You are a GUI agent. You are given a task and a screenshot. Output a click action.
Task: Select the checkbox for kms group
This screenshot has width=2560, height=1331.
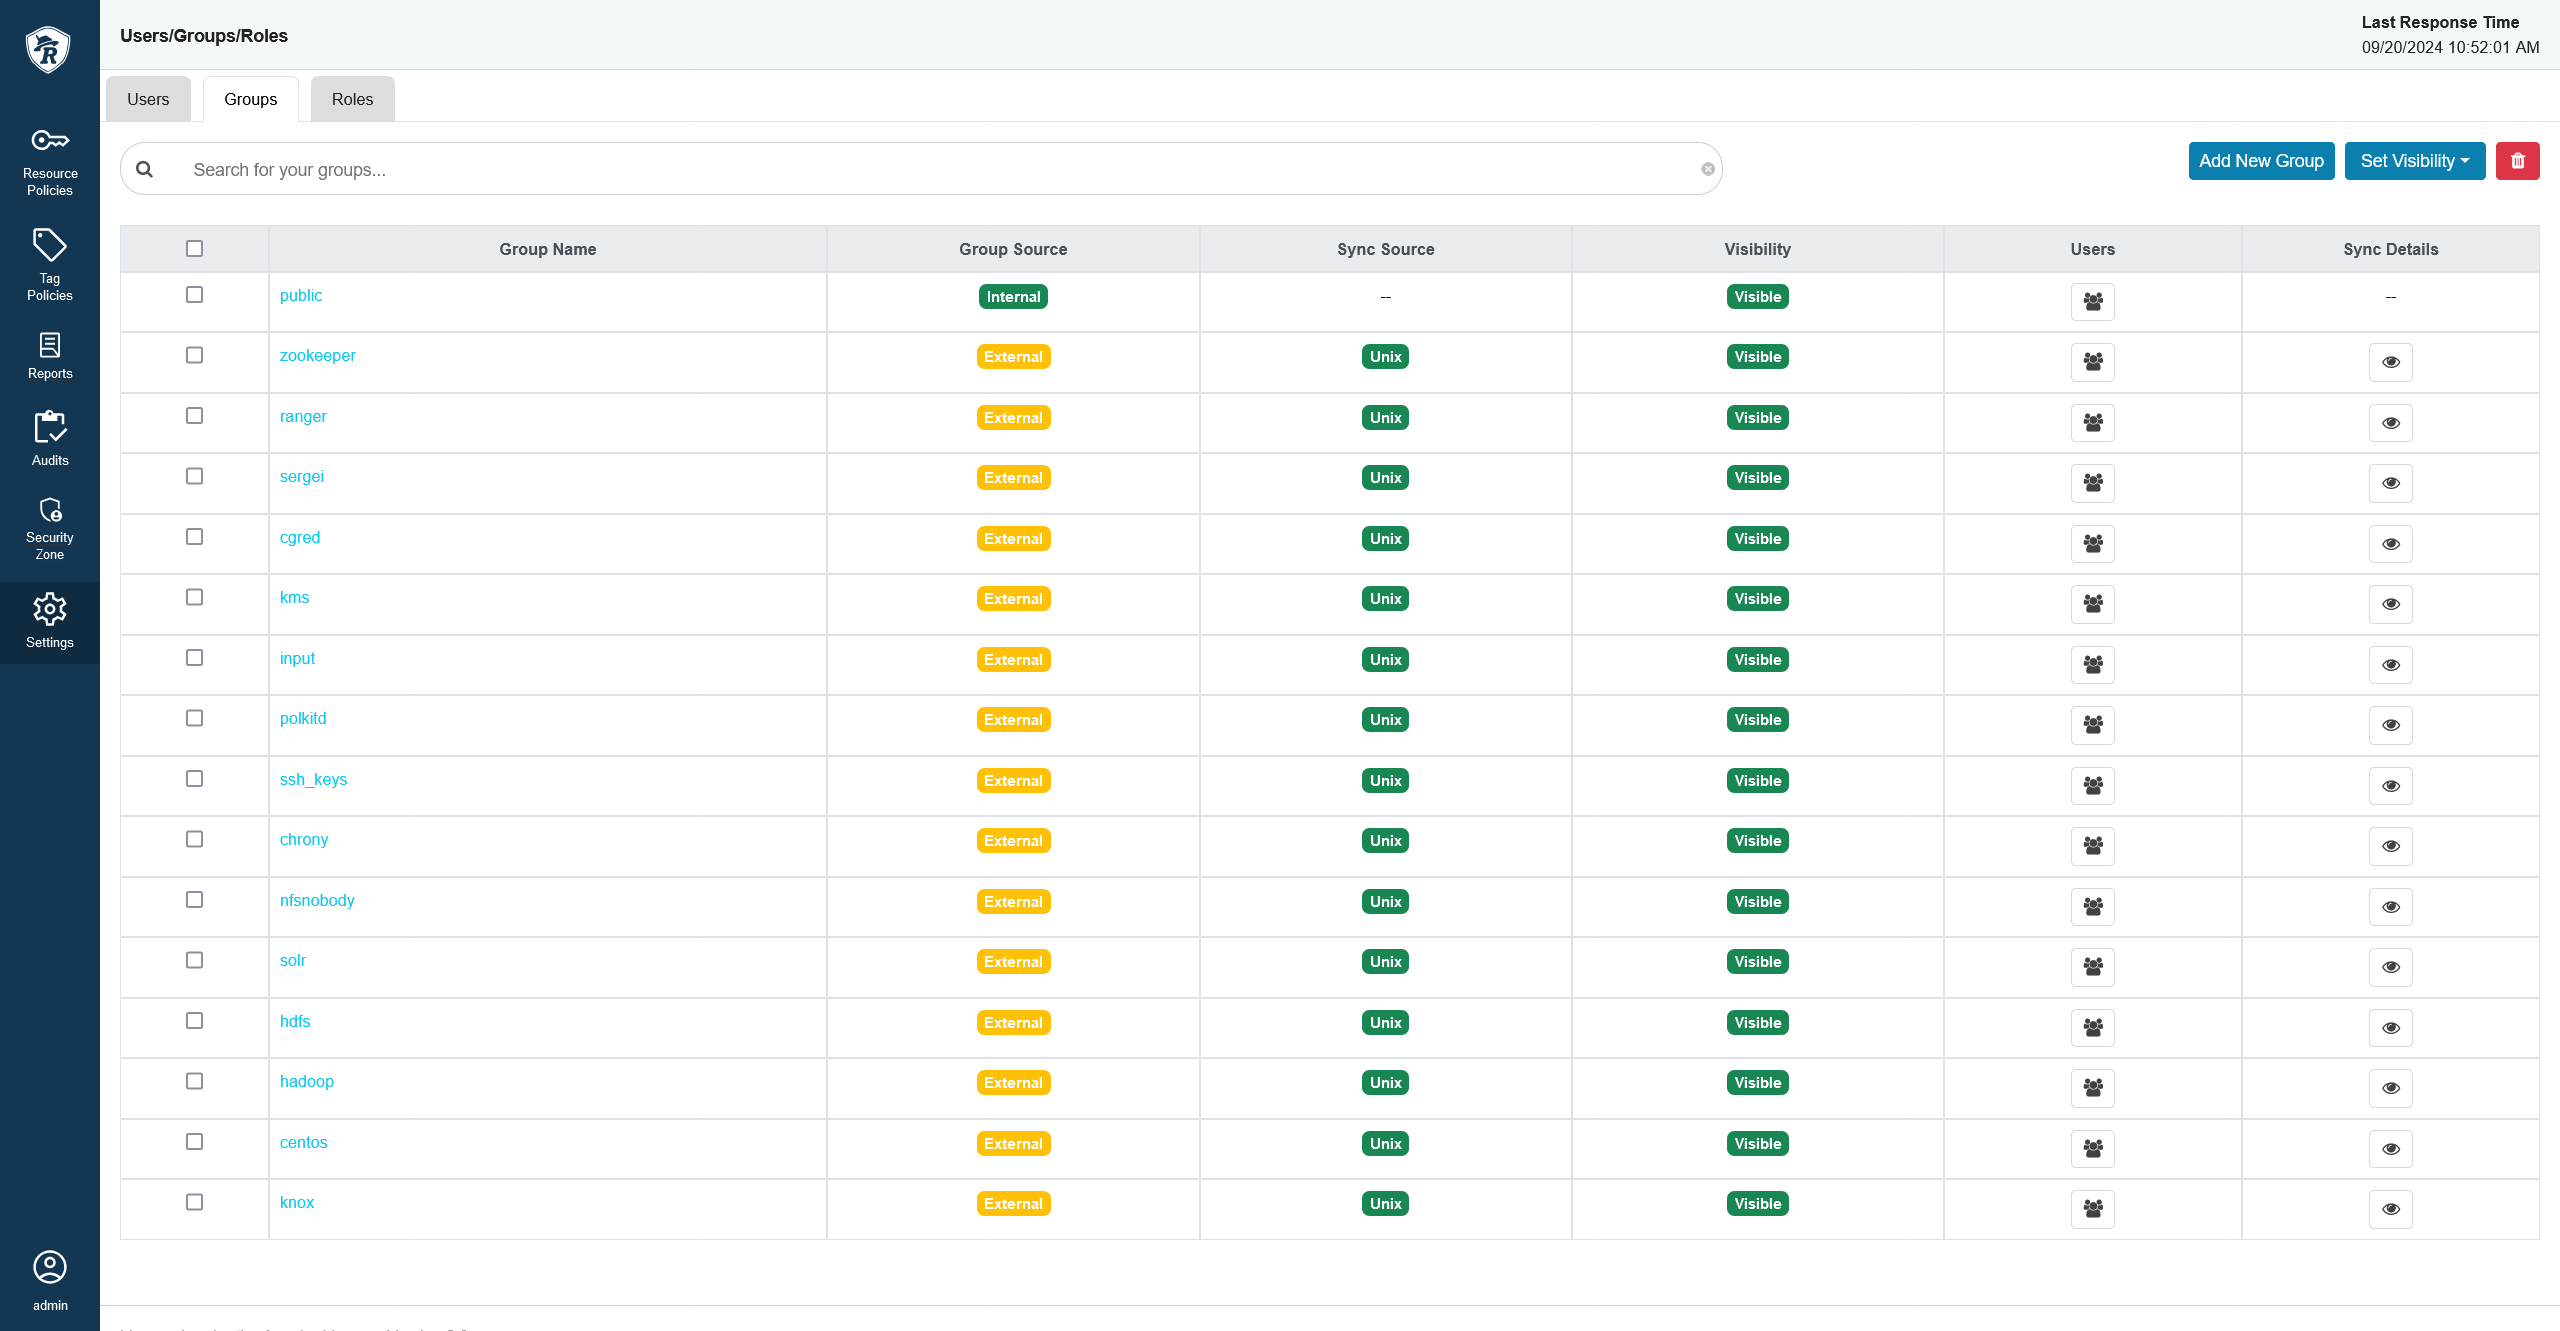click(x=193, y=598)
